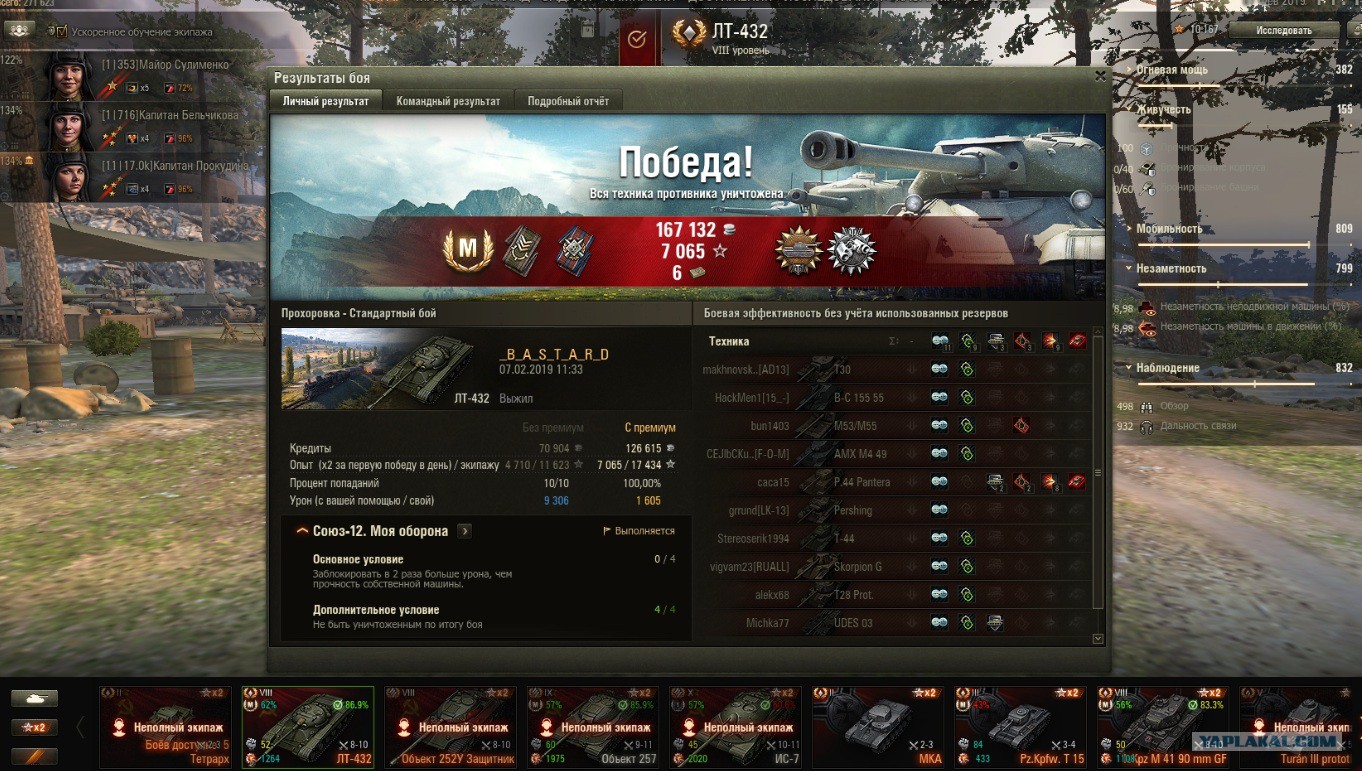This screenshot has width=1362, height=771.
Task: Open the Подробный отчёт tab
Action: point(568,101)
